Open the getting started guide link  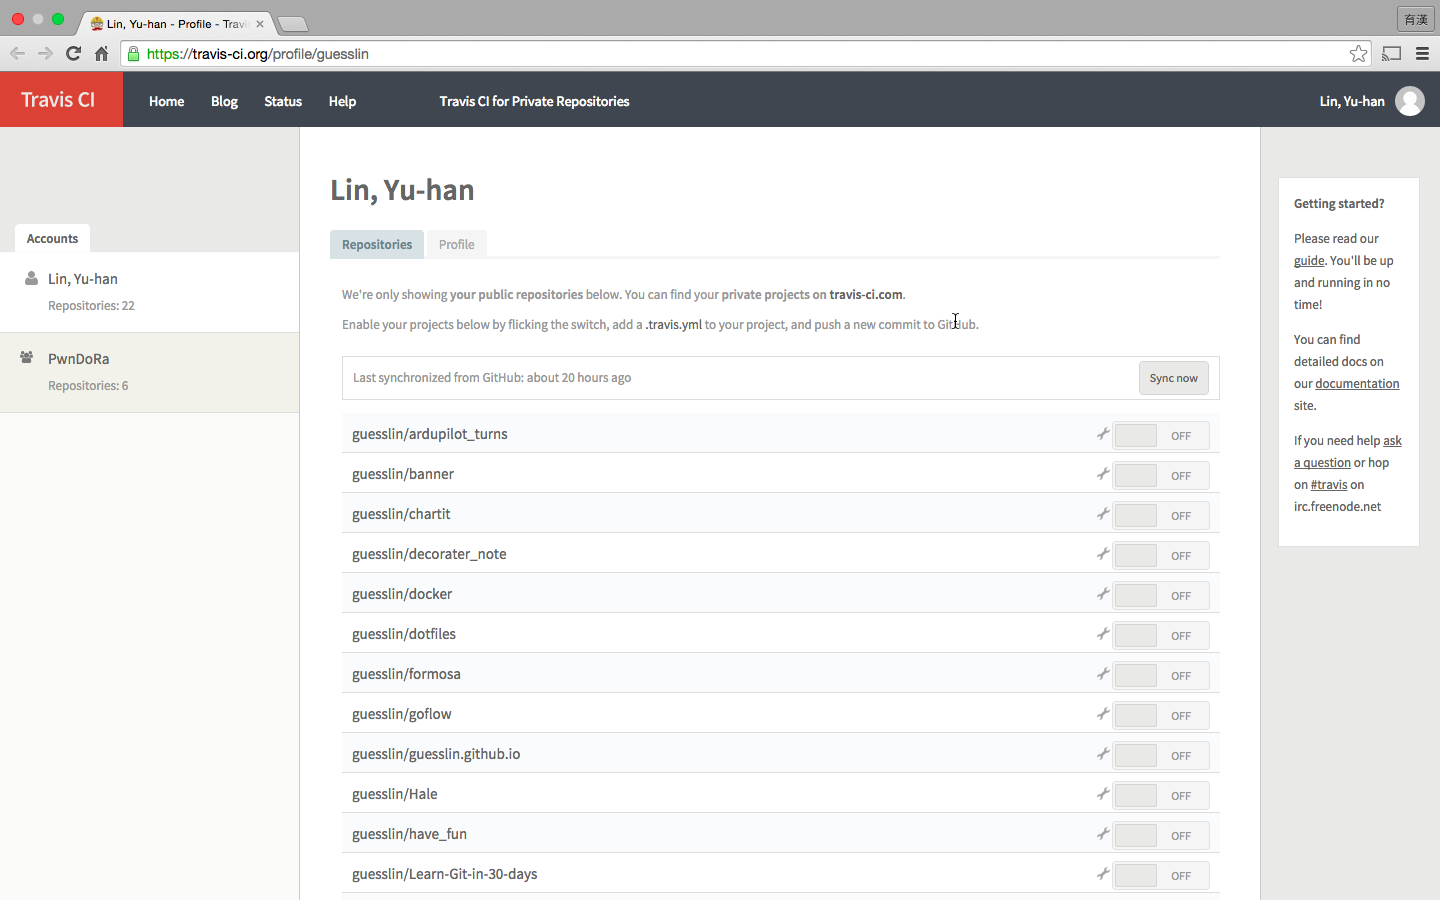pyautogui.click(x=1309, y=260)
